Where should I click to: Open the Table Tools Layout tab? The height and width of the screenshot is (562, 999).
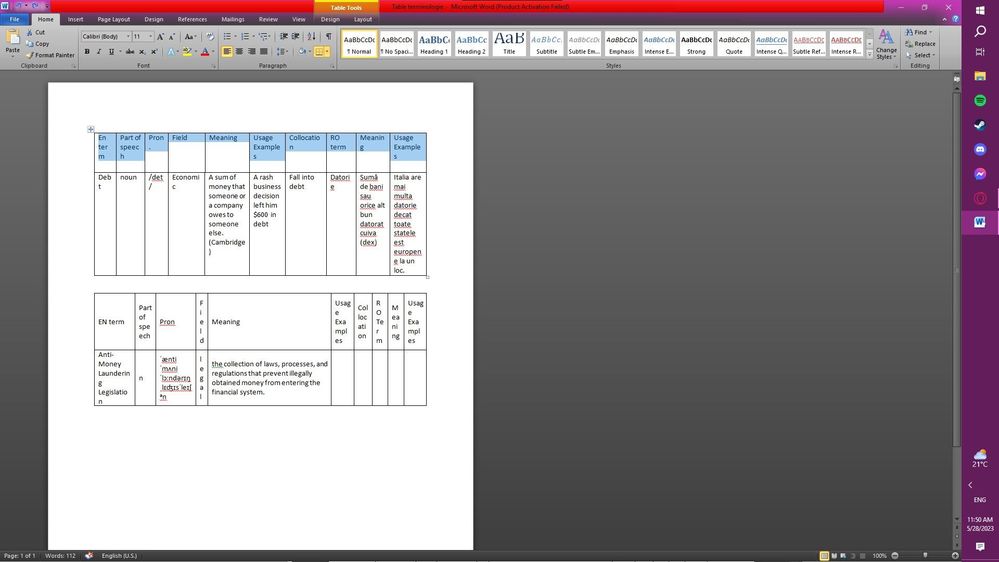(363, 19)
